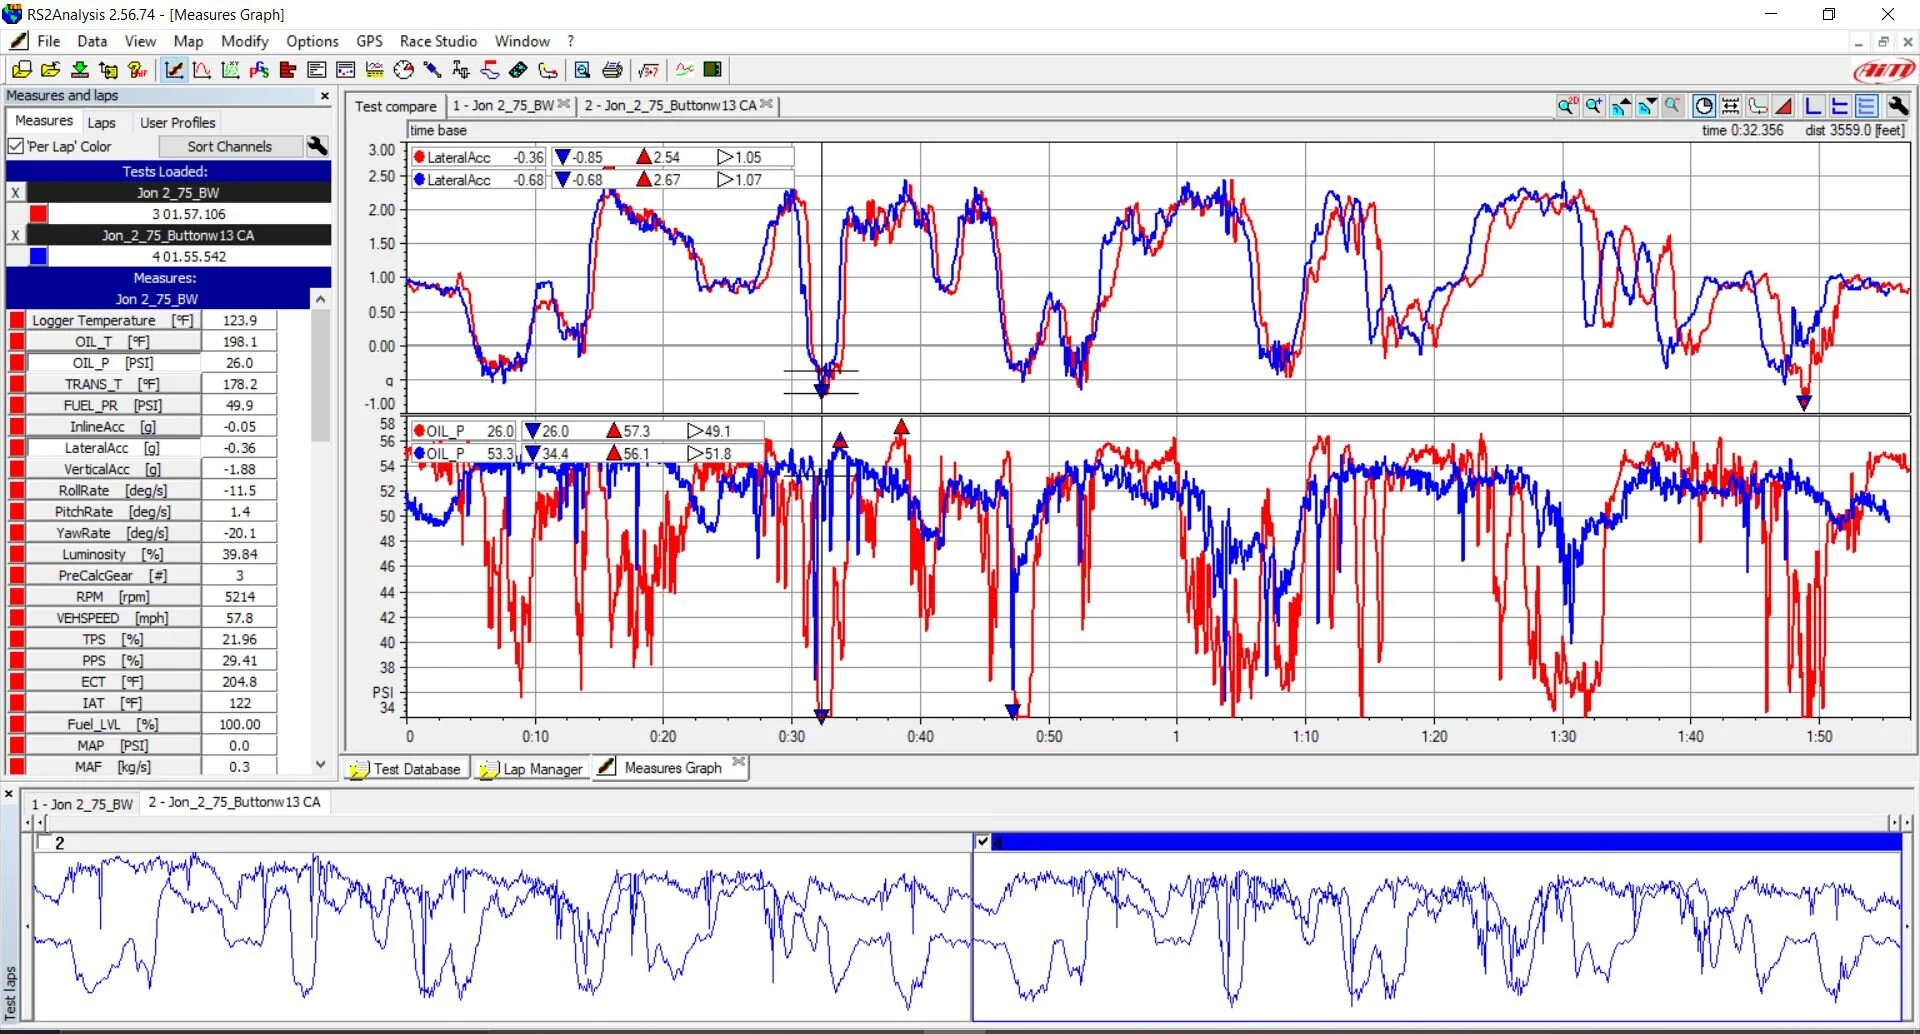Viewport: 1920px width, 1034px height.
Task: Close the Measures Graph bottom tab
Action: tap(738, 762)
